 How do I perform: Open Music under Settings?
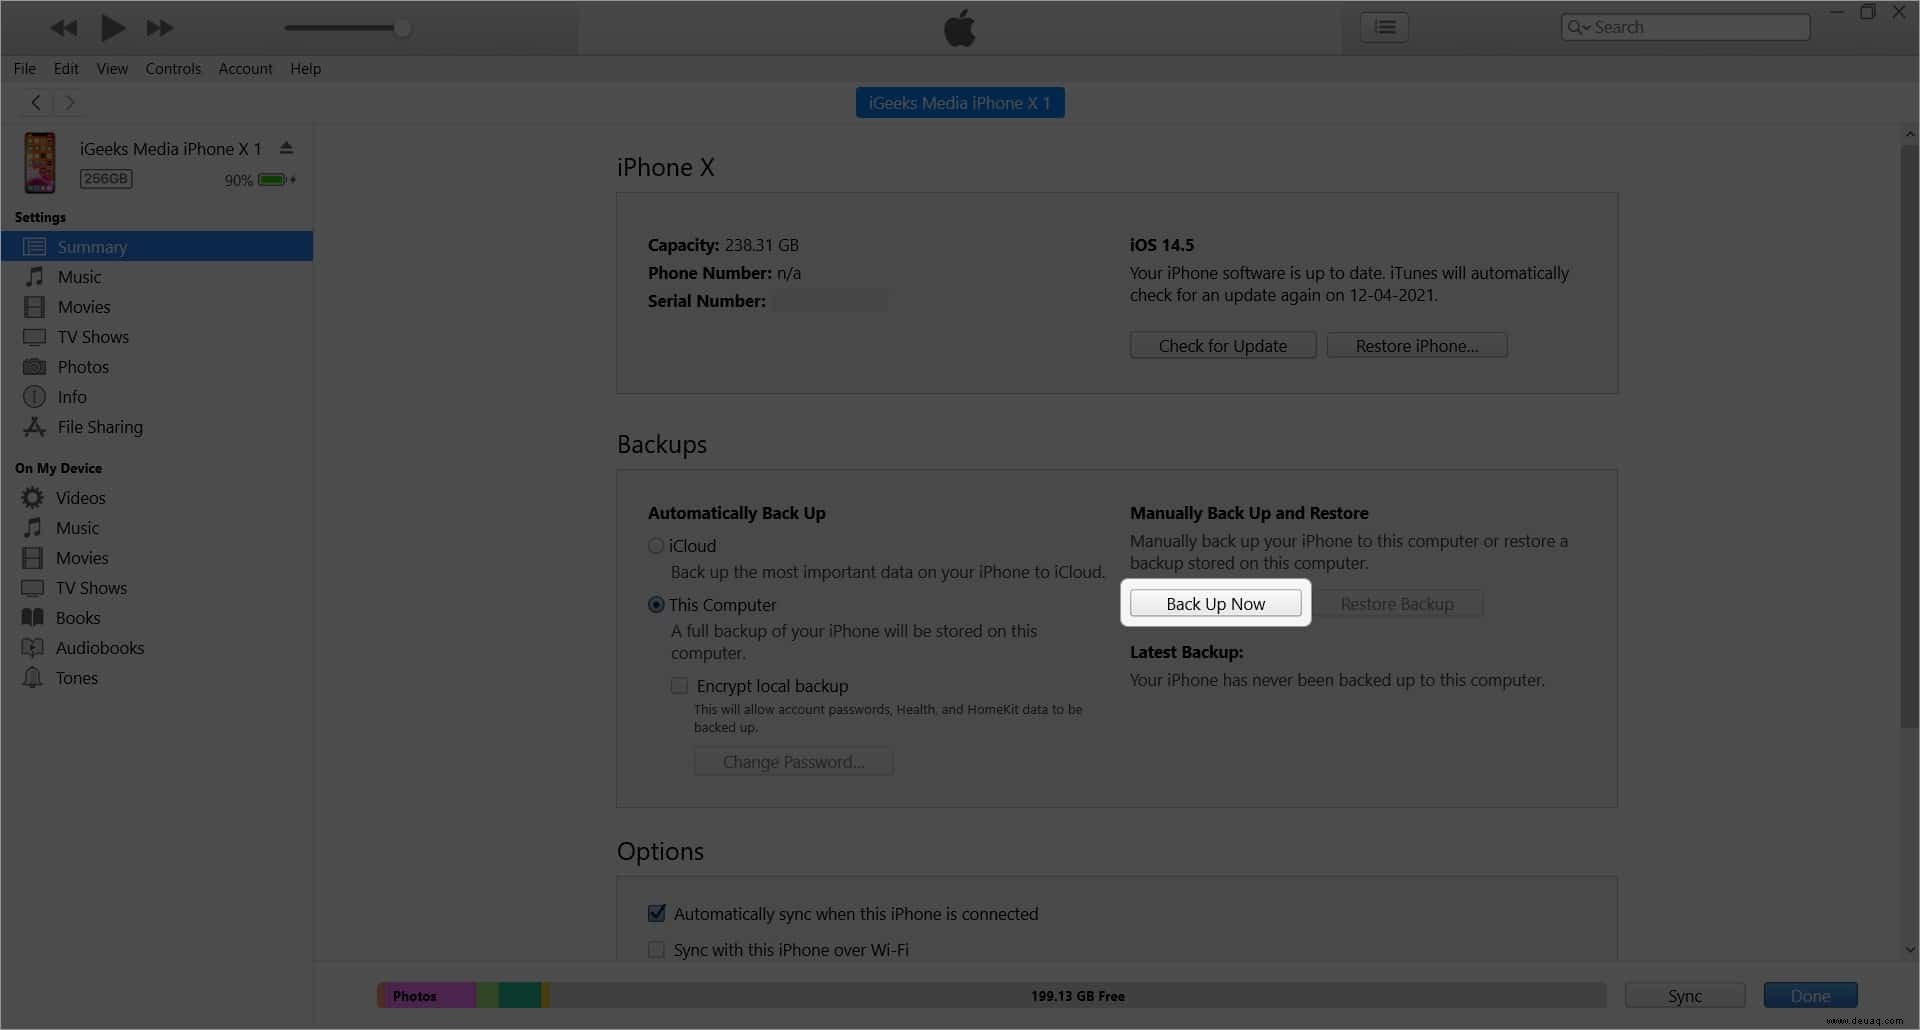[157, 277]
